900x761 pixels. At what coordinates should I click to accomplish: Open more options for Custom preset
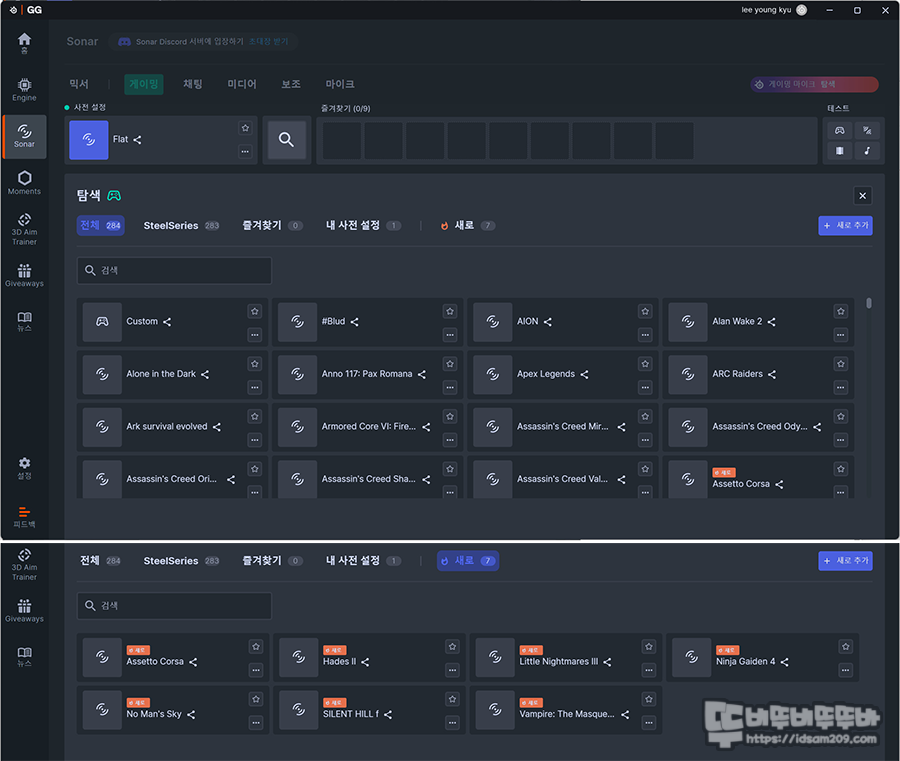click(255, 335)
